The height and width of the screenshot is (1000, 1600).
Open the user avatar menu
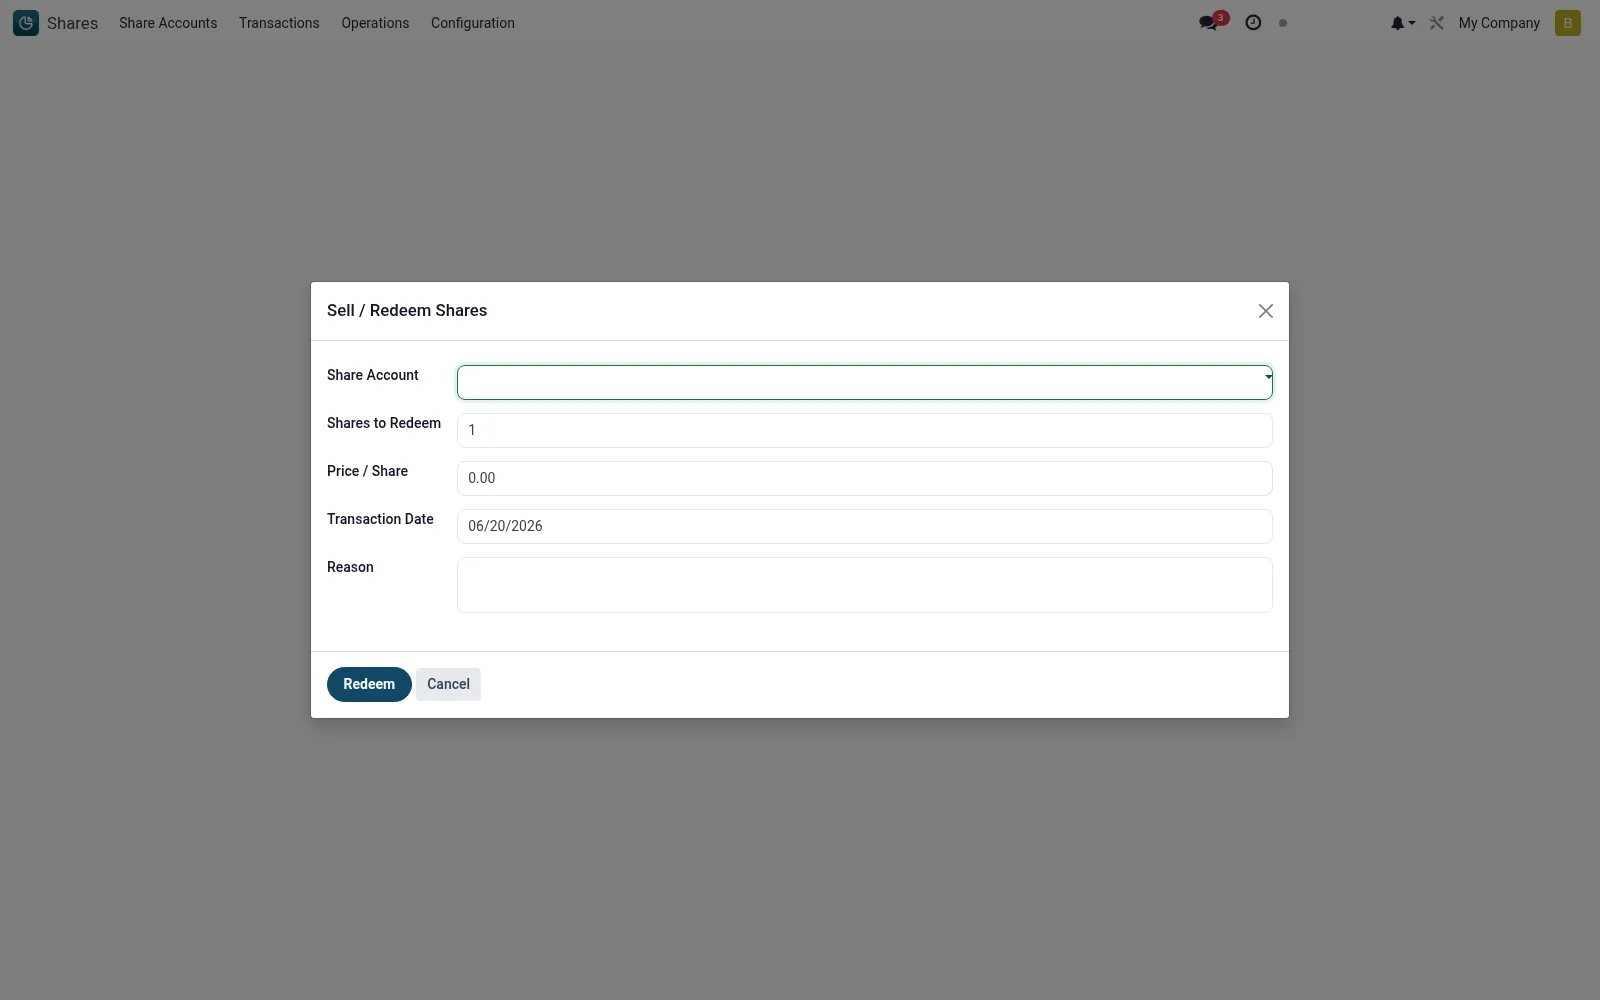point(1568,23)
